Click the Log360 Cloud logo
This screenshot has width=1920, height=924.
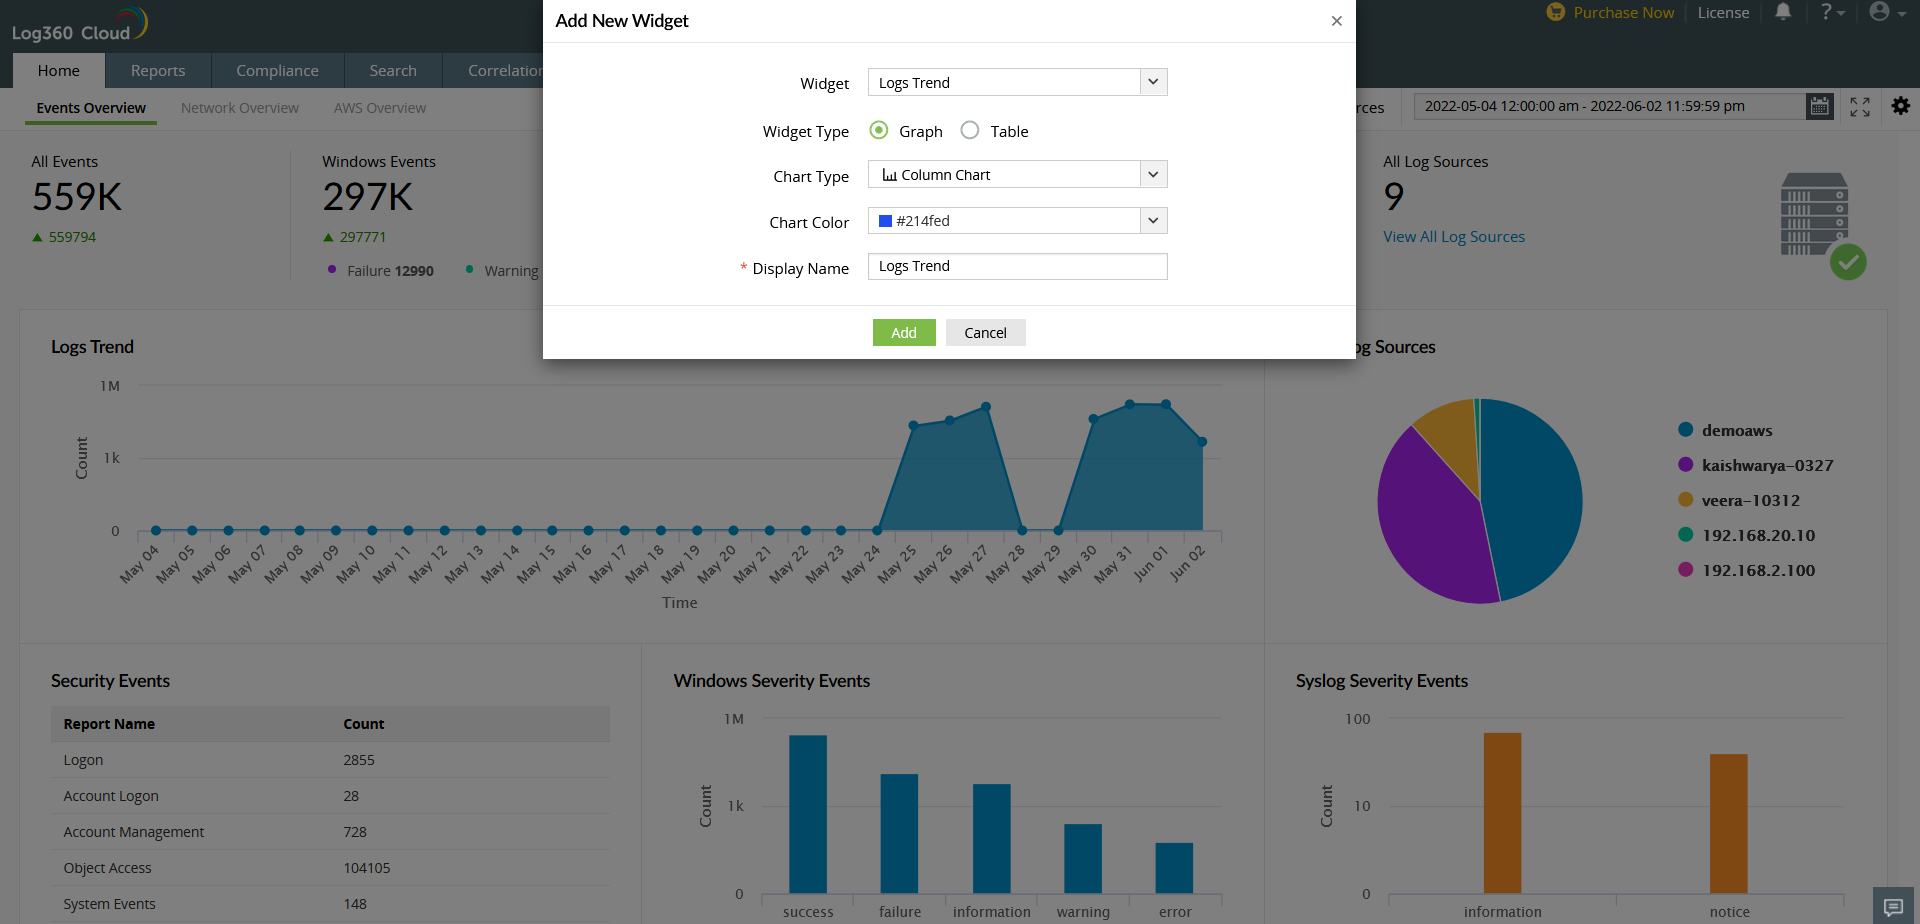[x=80, y=25]
